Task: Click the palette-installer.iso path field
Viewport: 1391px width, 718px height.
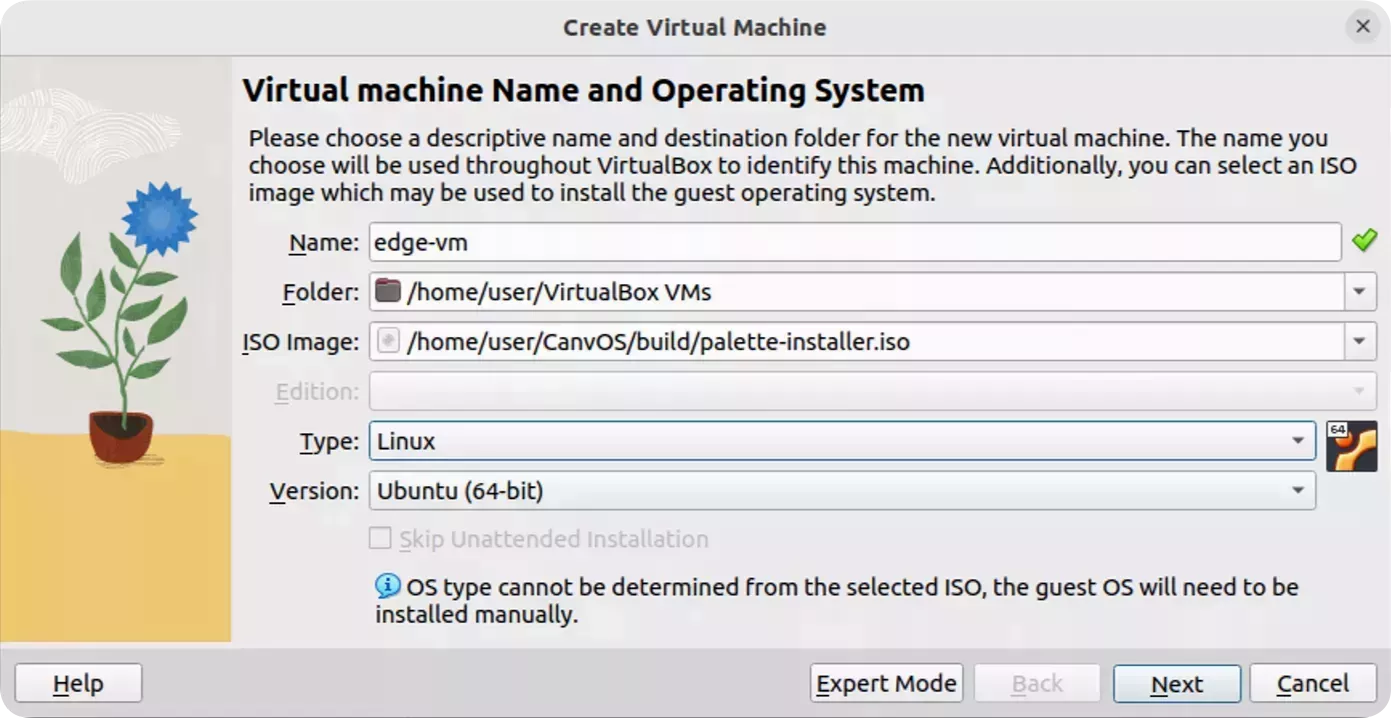Action: (700, 341)
